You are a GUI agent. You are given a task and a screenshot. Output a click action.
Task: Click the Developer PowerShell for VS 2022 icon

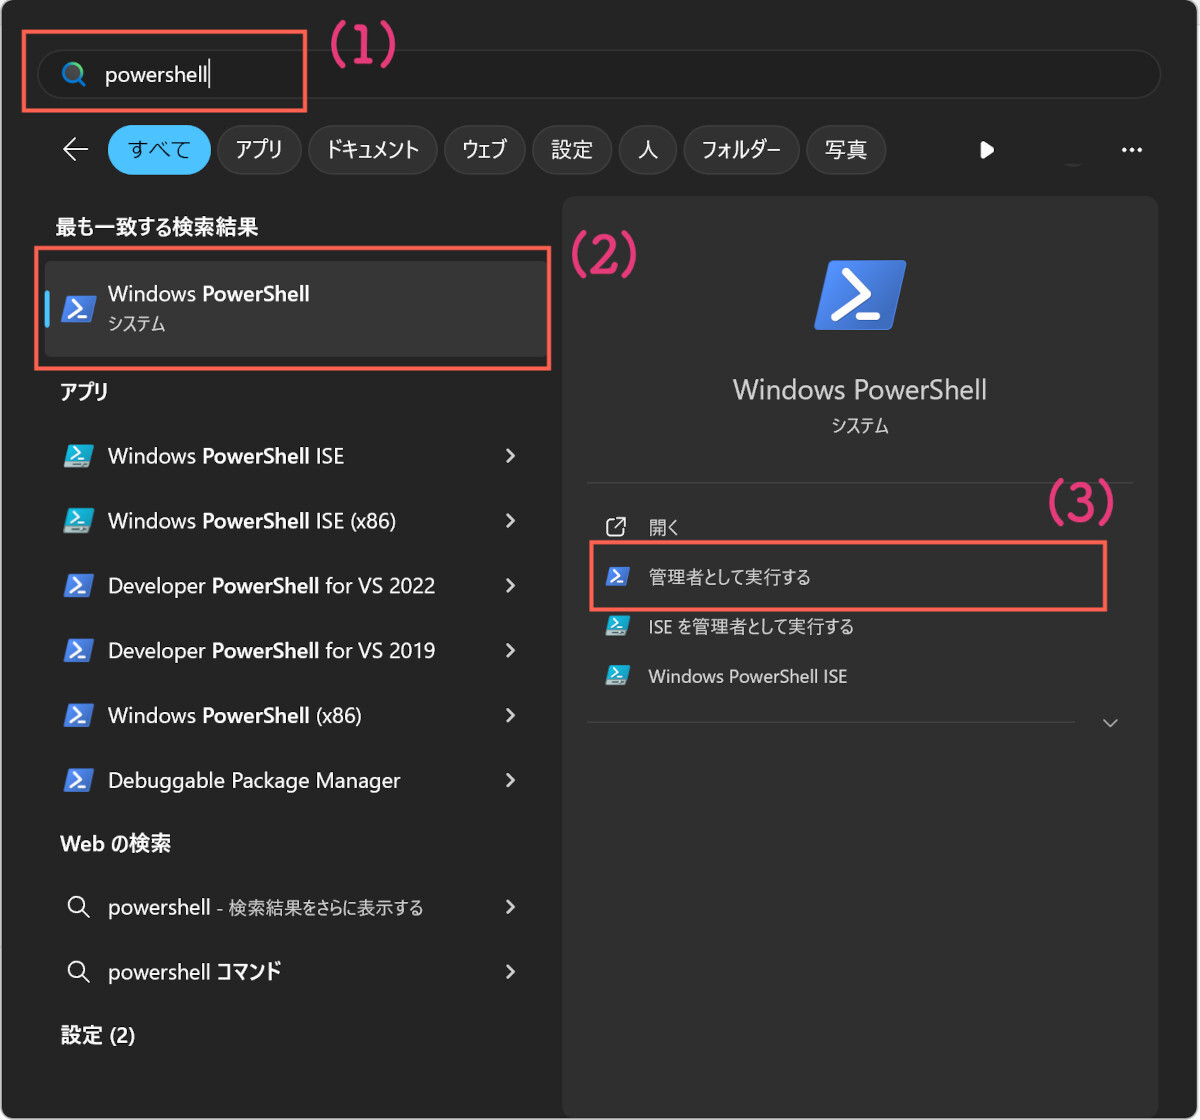pos(78,586)
